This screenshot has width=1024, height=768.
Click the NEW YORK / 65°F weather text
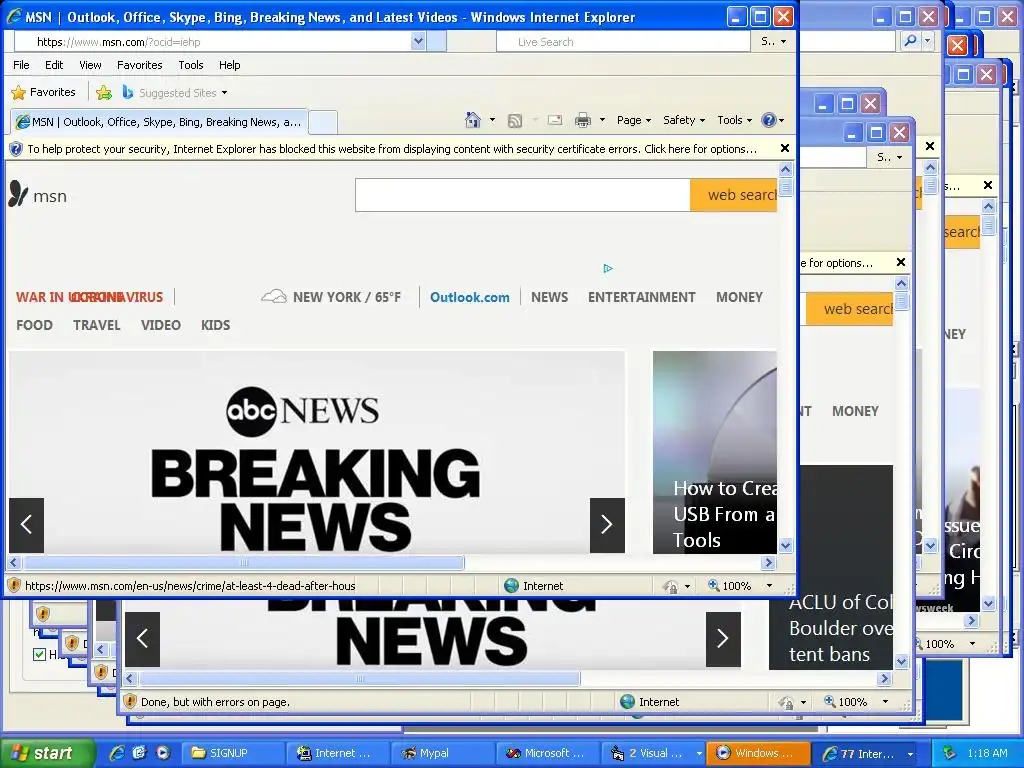[347, 297]
